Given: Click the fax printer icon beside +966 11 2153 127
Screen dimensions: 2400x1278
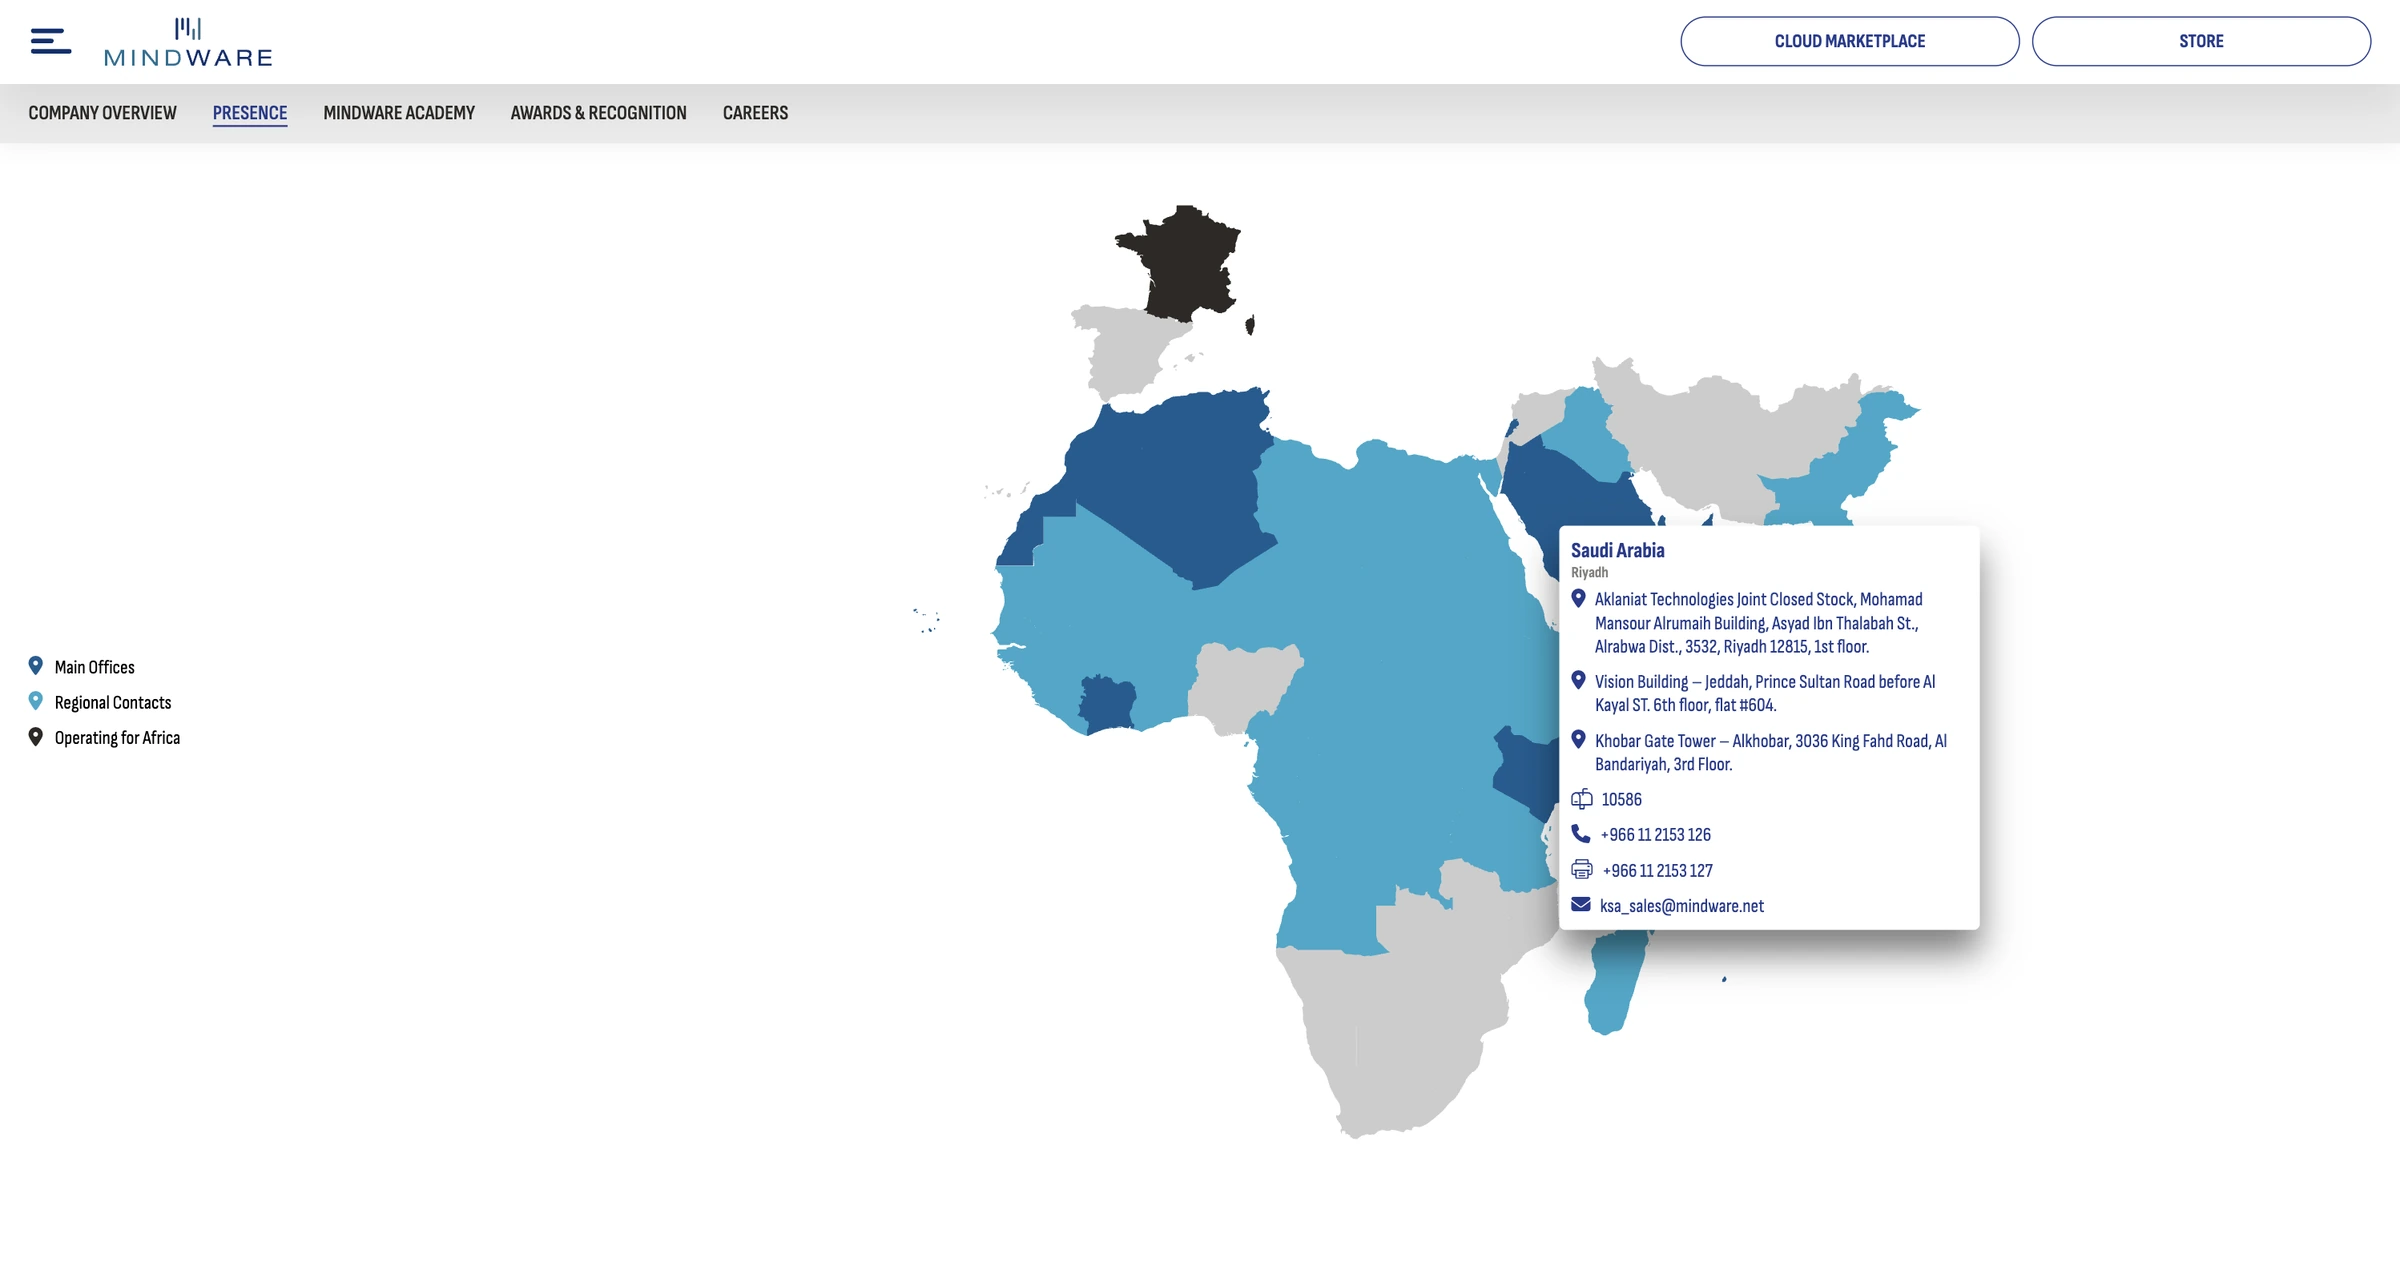Looking at the screenshot, I should 1582,870.
